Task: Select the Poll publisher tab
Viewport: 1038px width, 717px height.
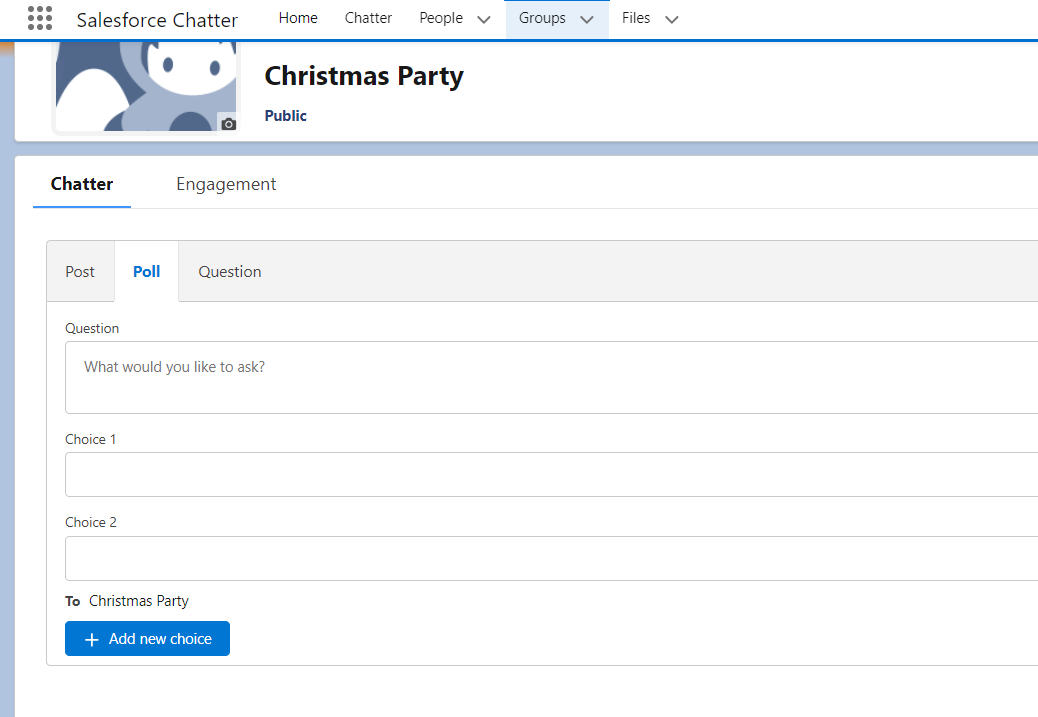Action: click(146, 271)
